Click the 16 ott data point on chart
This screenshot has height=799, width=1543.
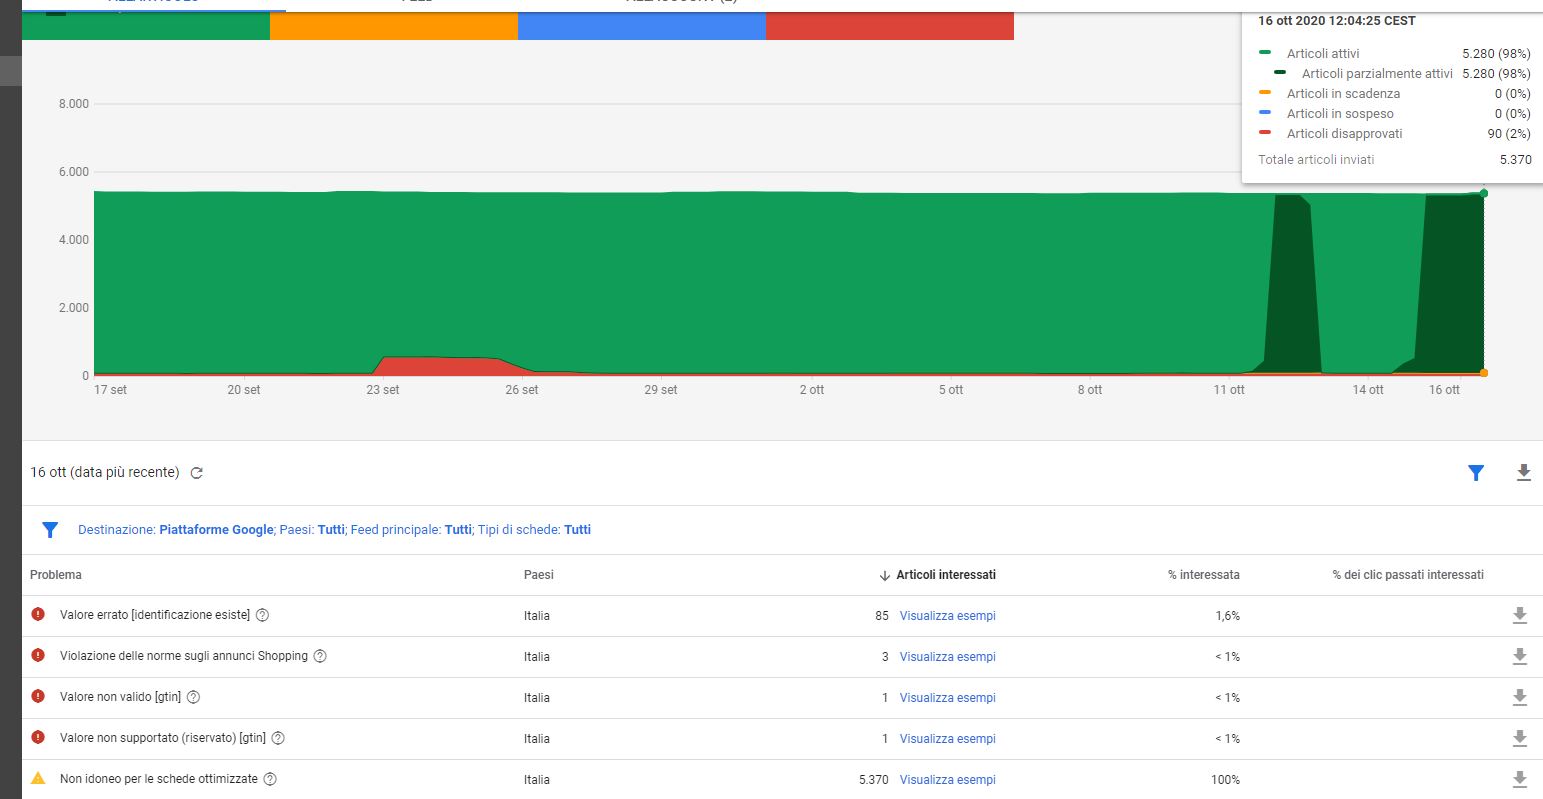click(x=1483, y=193)
